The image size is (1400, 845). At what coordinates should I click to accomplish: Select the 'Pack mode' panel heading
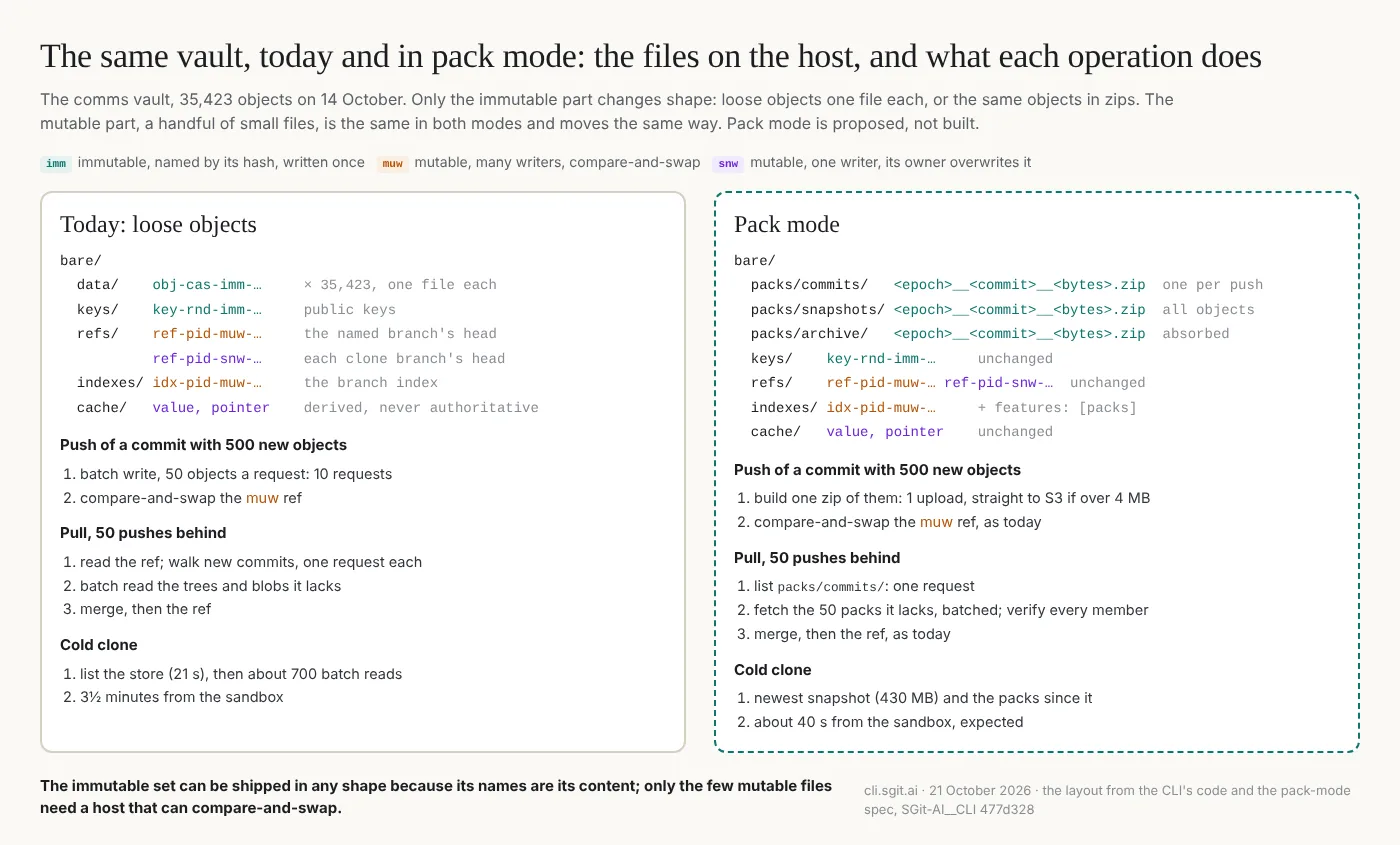click(786, 224)
